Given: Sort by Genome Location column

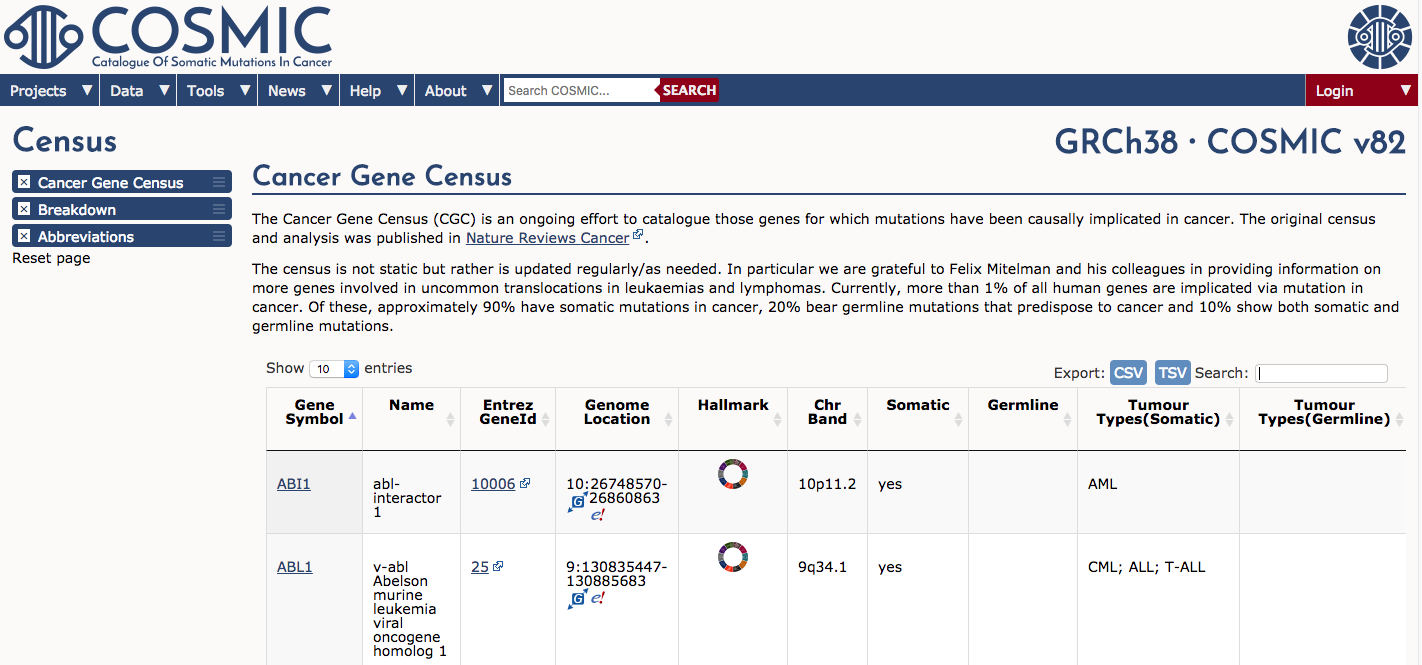Looking at the screenshot, I should click(x=617, y=418).
